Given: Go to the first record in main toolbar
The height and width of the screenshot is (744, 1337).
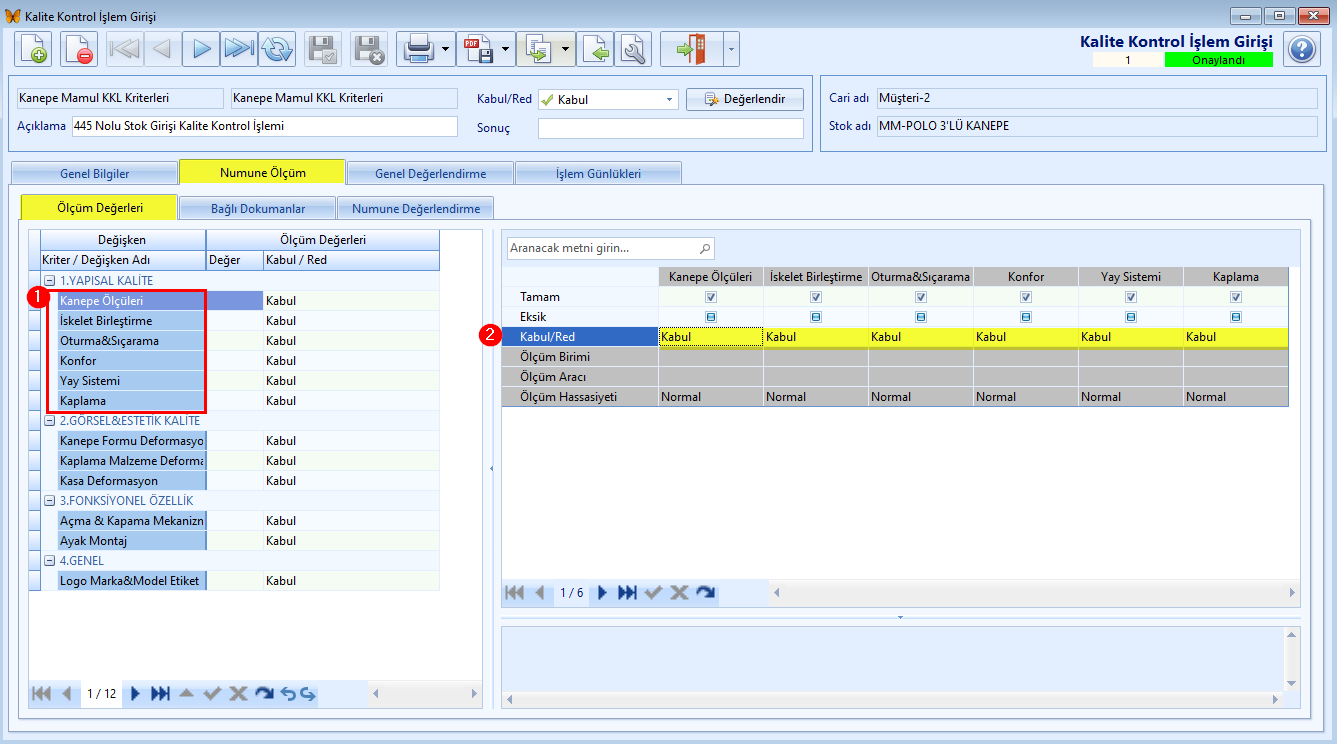Looking at the screenshot, I should (x=124, y=48).
